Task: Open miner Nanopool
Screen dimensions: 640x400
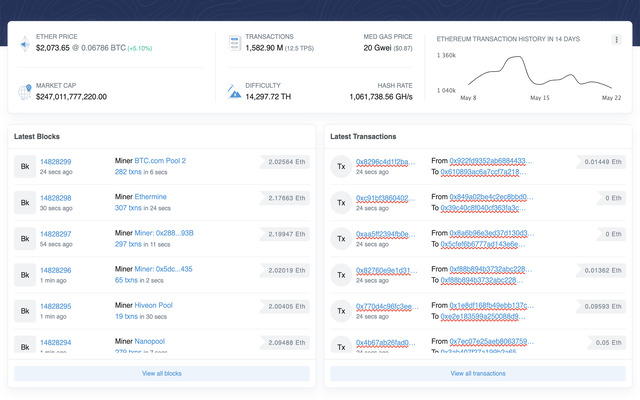Action: coord(149,341)
